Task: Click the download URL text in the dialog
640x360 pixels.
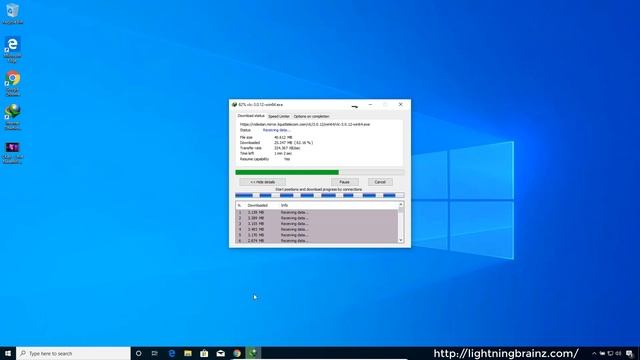Action: 305,124
